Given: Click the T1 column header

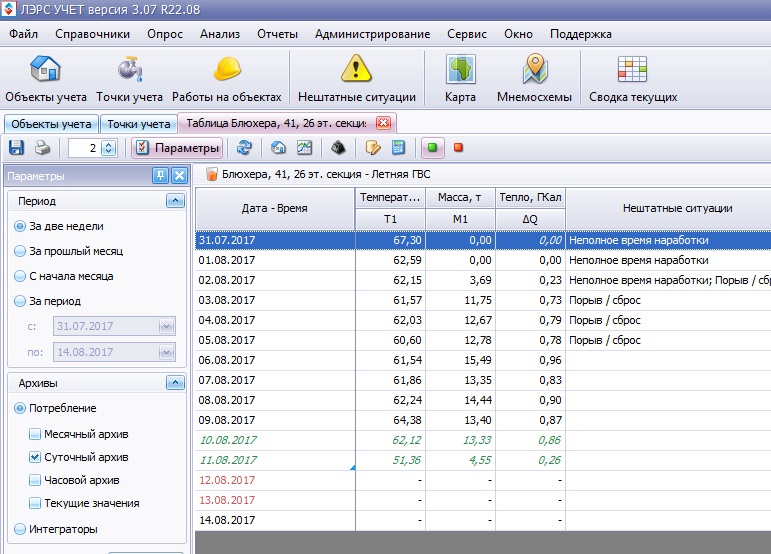Looking at the screenshot, I should tap(390, 219).
